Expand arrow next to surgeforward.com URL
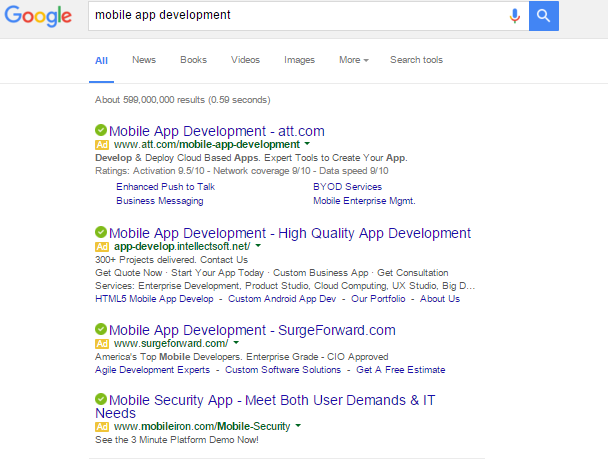This screenshot has width=608, height=464. pos(235,343)
